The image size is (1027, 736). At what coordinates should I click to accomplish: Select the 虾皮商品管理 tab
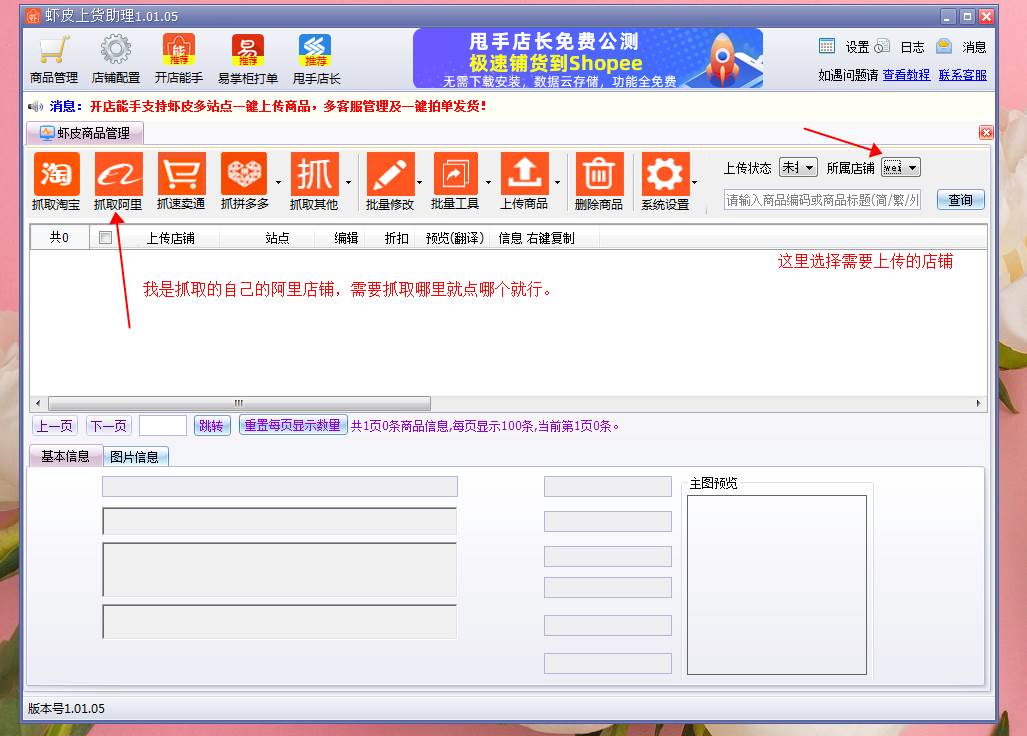[x=85, y=134]
